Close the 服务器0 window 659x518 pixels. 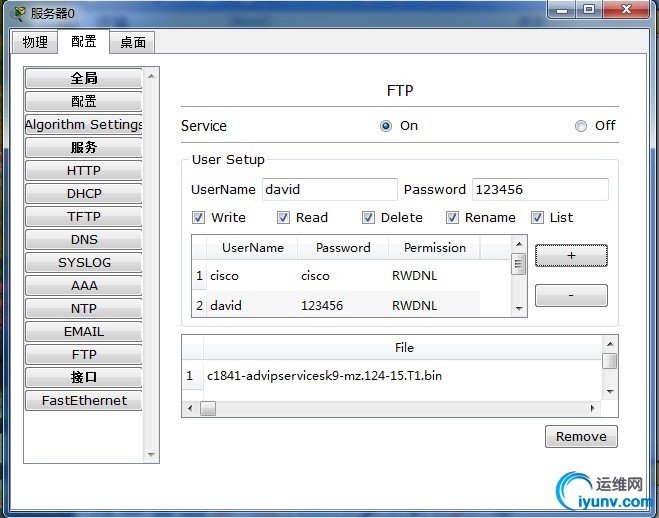tap(626, 9)
